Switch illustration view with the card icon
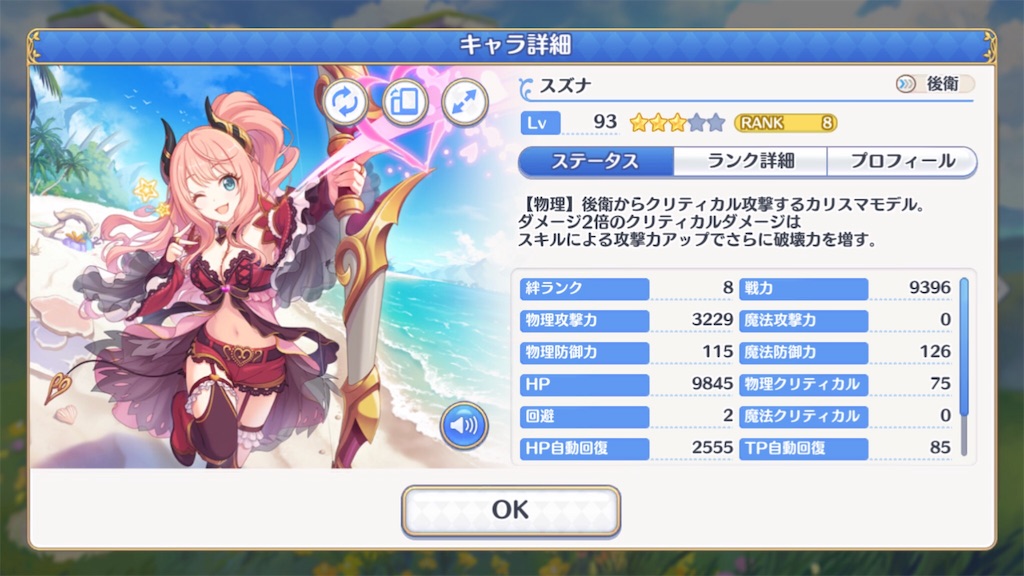Viewport: 1024px width, 576px height. 405,102
